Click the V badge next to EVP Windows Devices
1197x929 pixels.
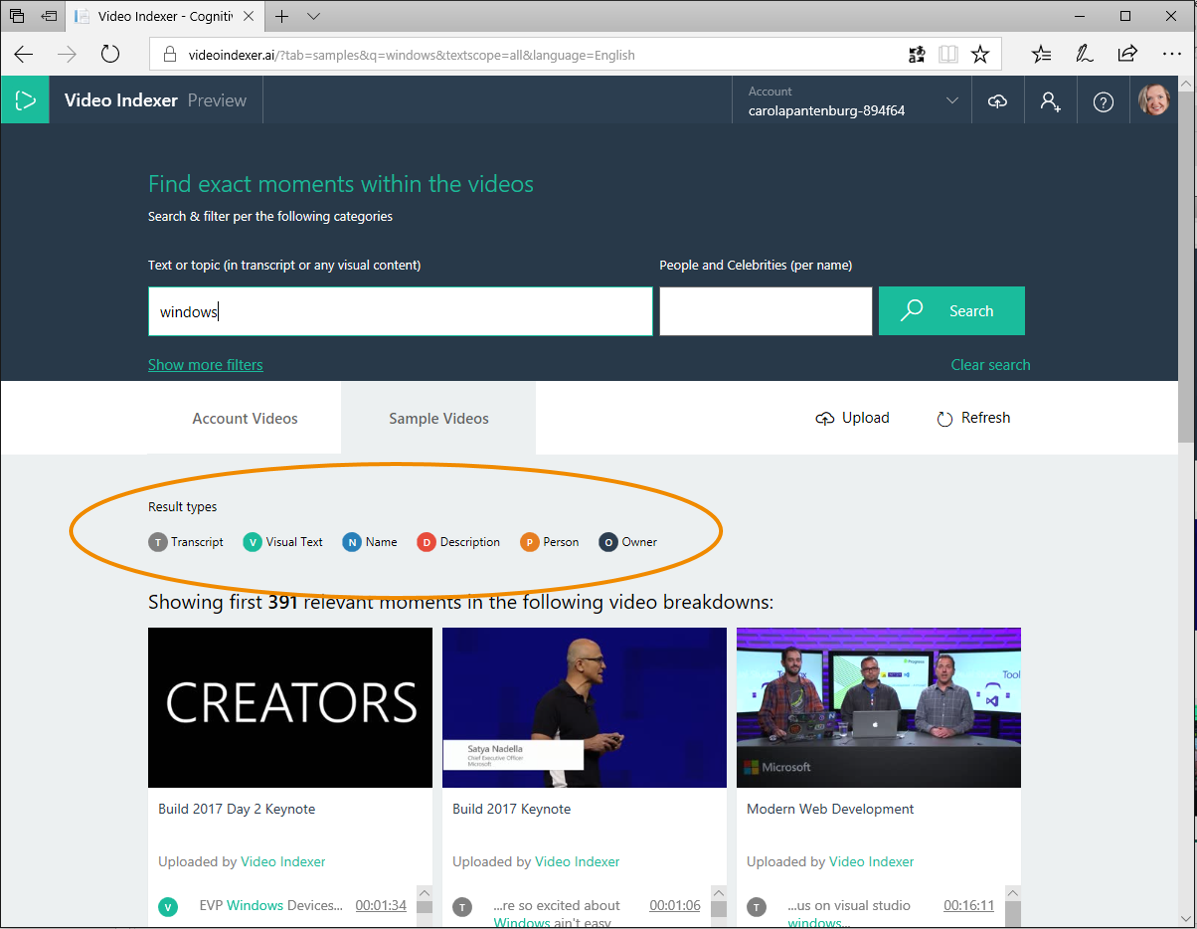pyautogui.click(x=168, y=907)
